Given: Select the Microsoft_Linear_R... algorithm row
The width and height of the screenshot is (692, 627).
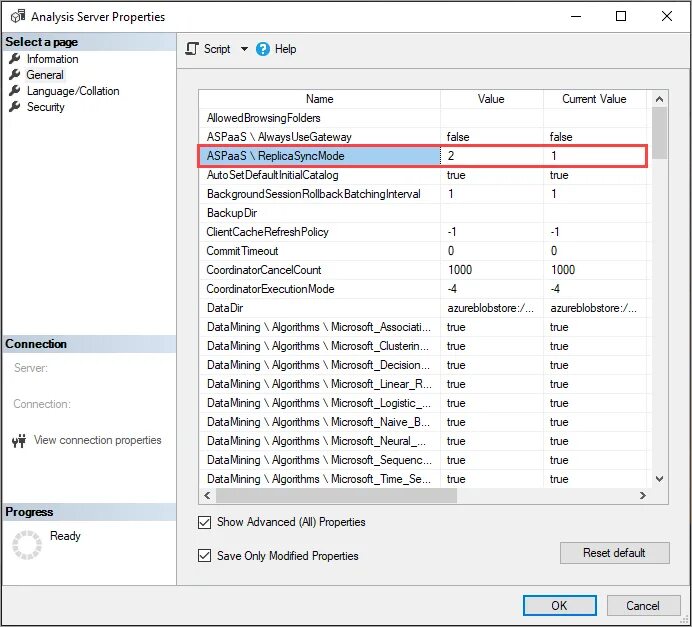Looking at the screenshot, I should 423,384.
